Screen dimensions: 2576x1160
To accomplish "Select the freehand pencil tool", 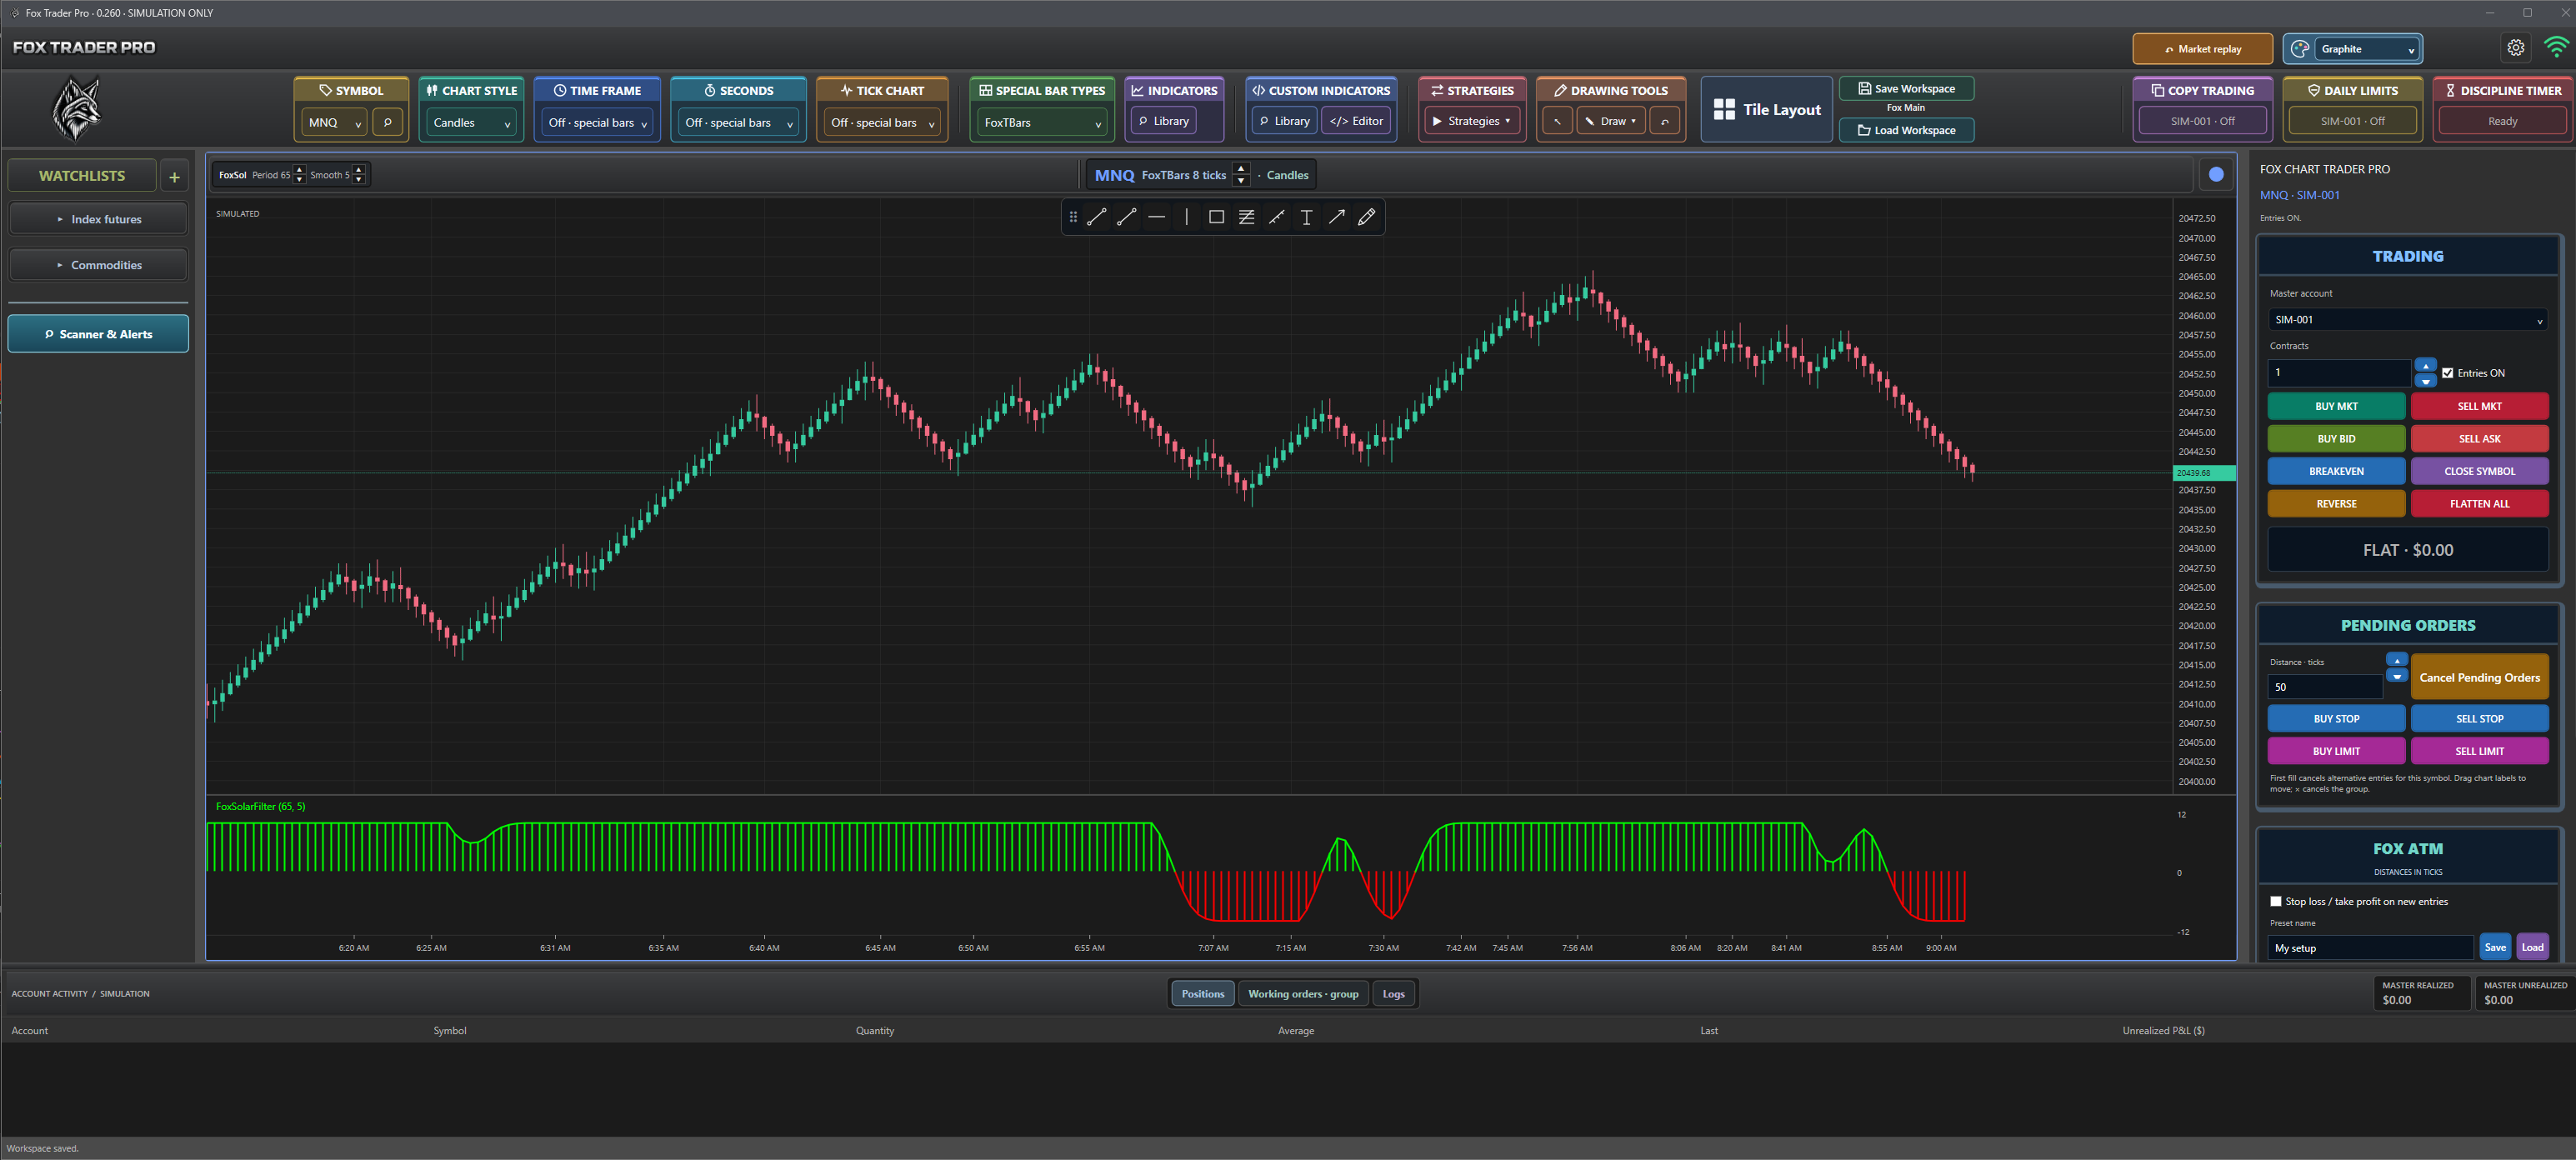I will (1366, 217).
